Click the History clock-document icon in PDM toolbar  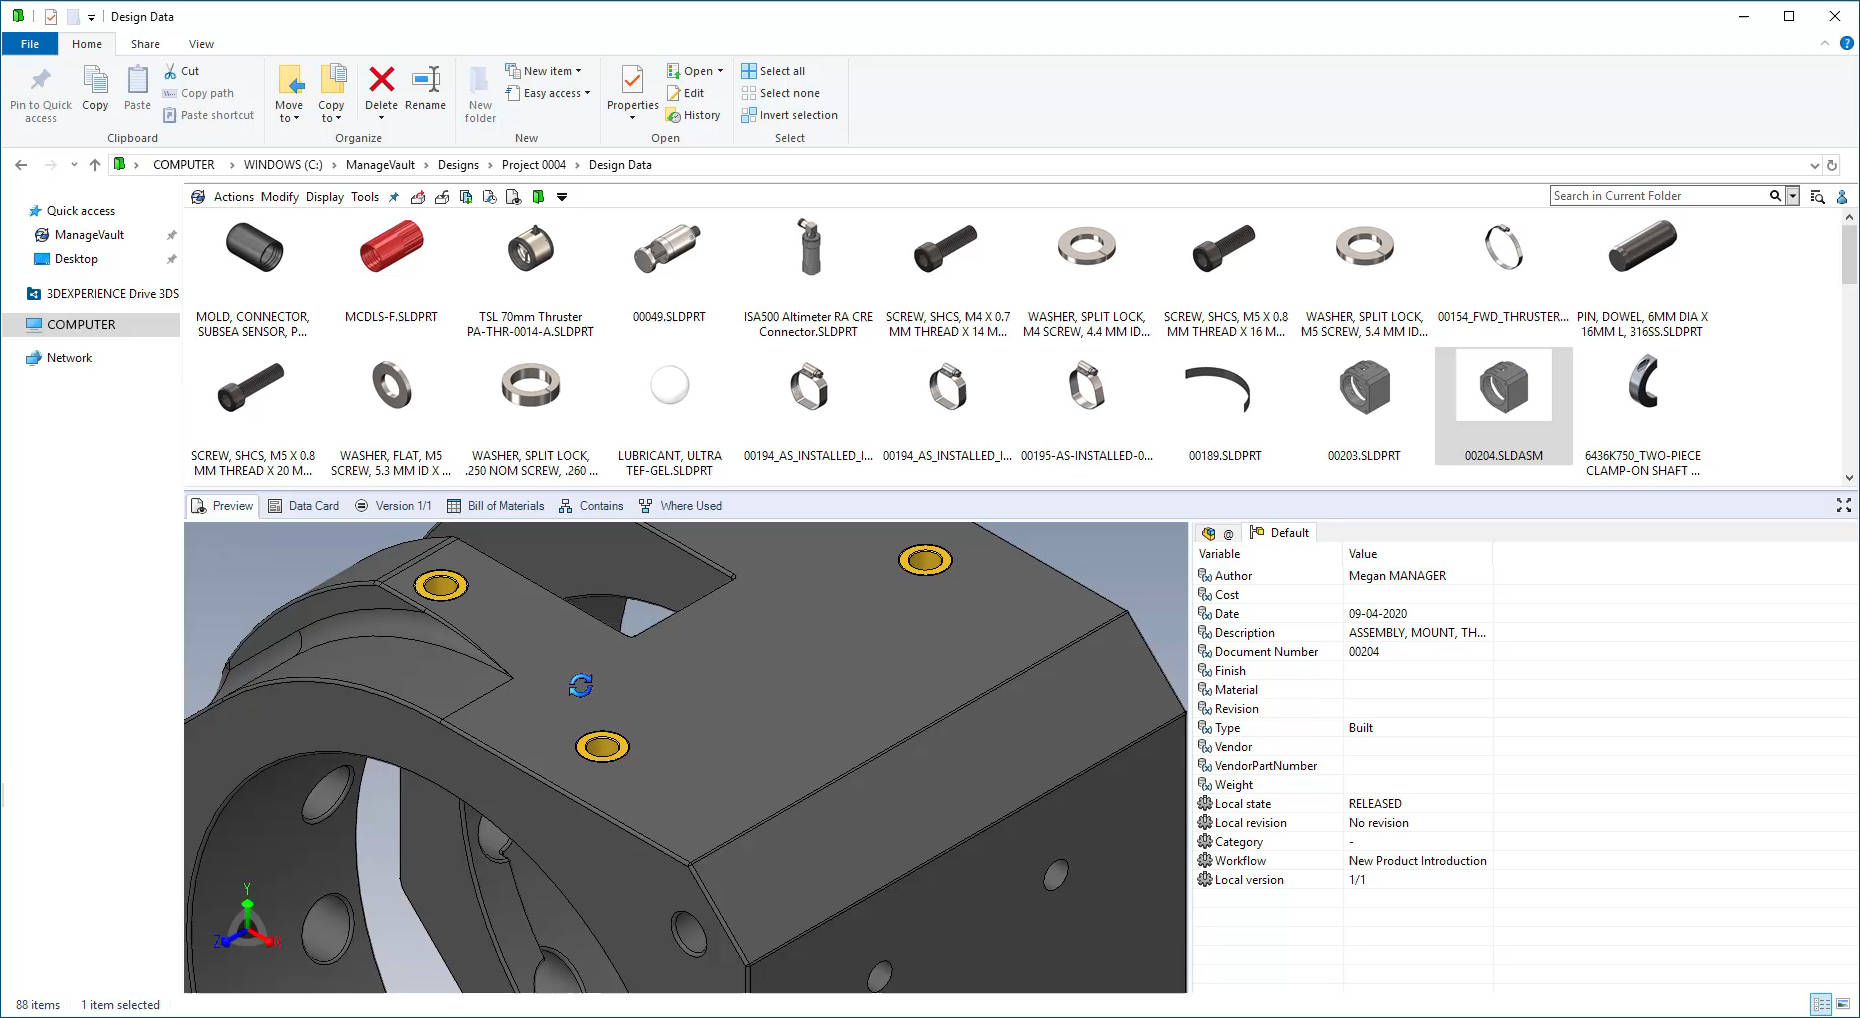[490, 197]
